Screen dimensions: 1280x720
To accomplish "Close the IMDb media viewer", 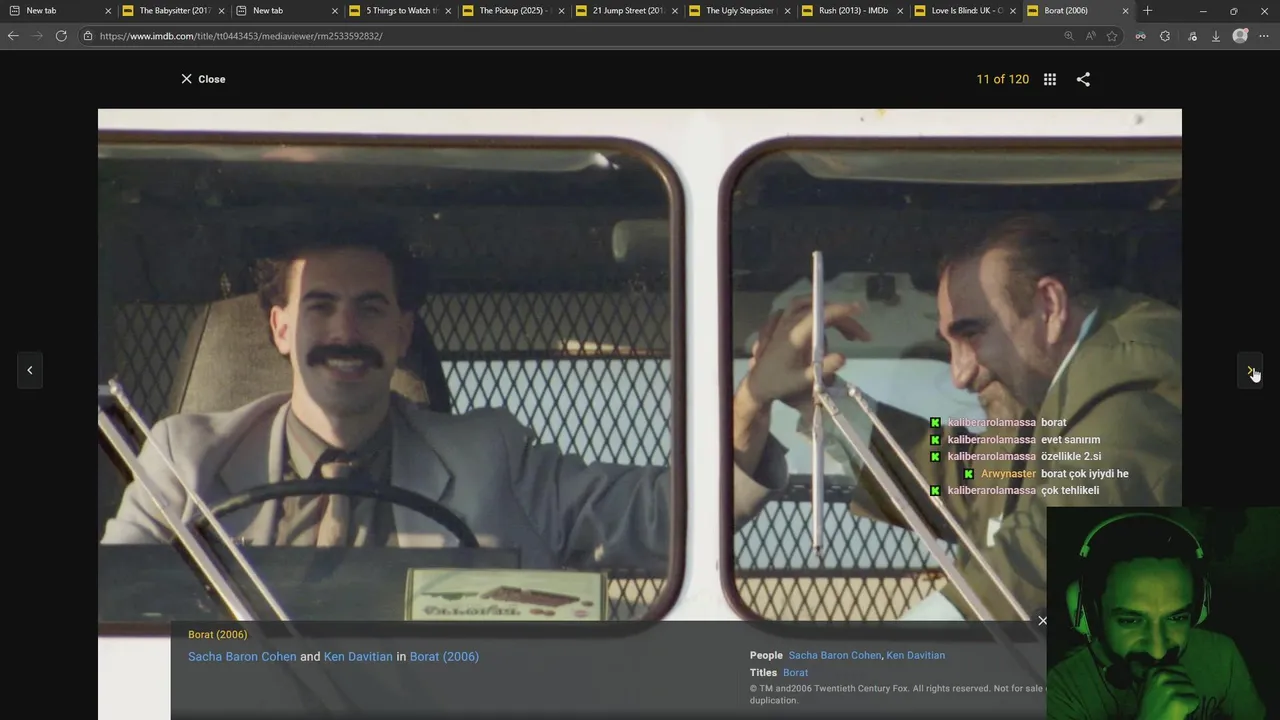I will click(x=203, y=79).
